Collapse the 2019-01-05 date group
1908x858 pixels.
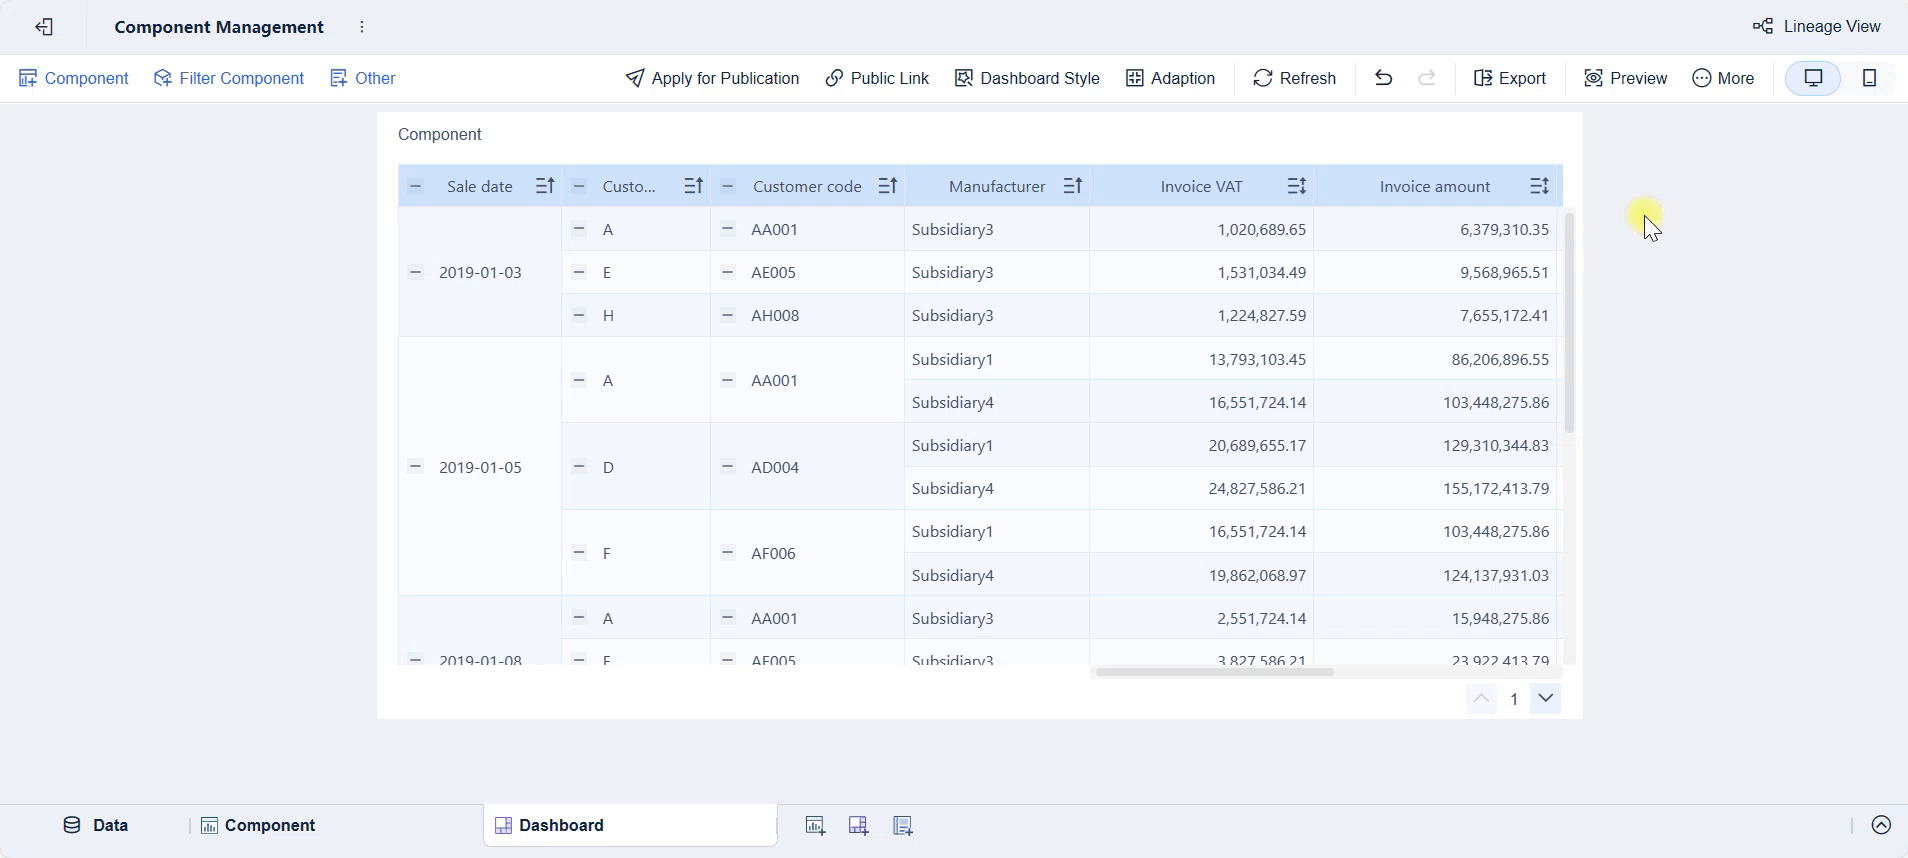pos(416,467)
